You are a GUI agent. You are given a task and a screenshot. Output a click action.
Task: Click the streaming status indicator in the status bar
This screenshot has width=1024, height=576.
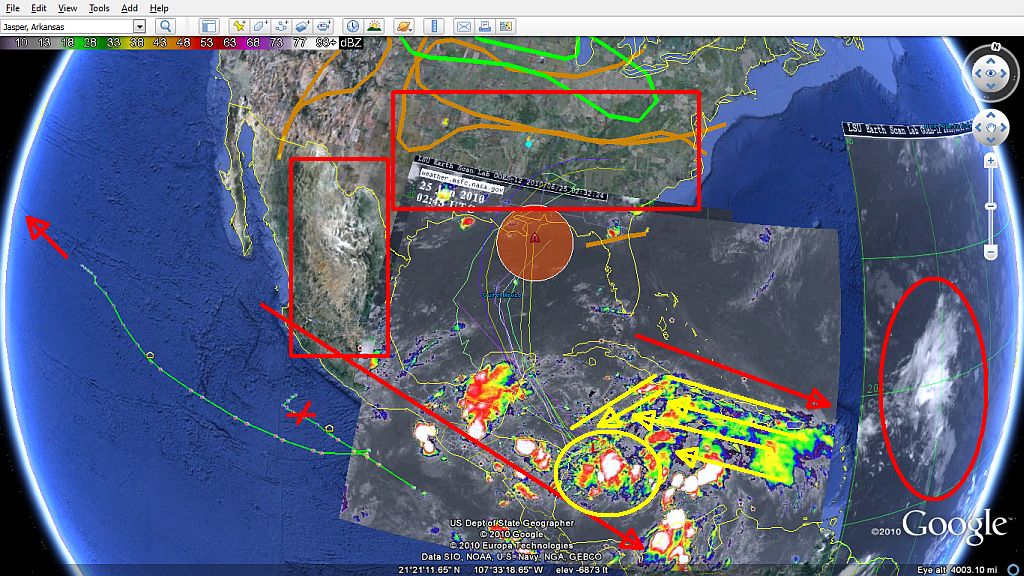pyautogui.click(x=1013, y=570)
